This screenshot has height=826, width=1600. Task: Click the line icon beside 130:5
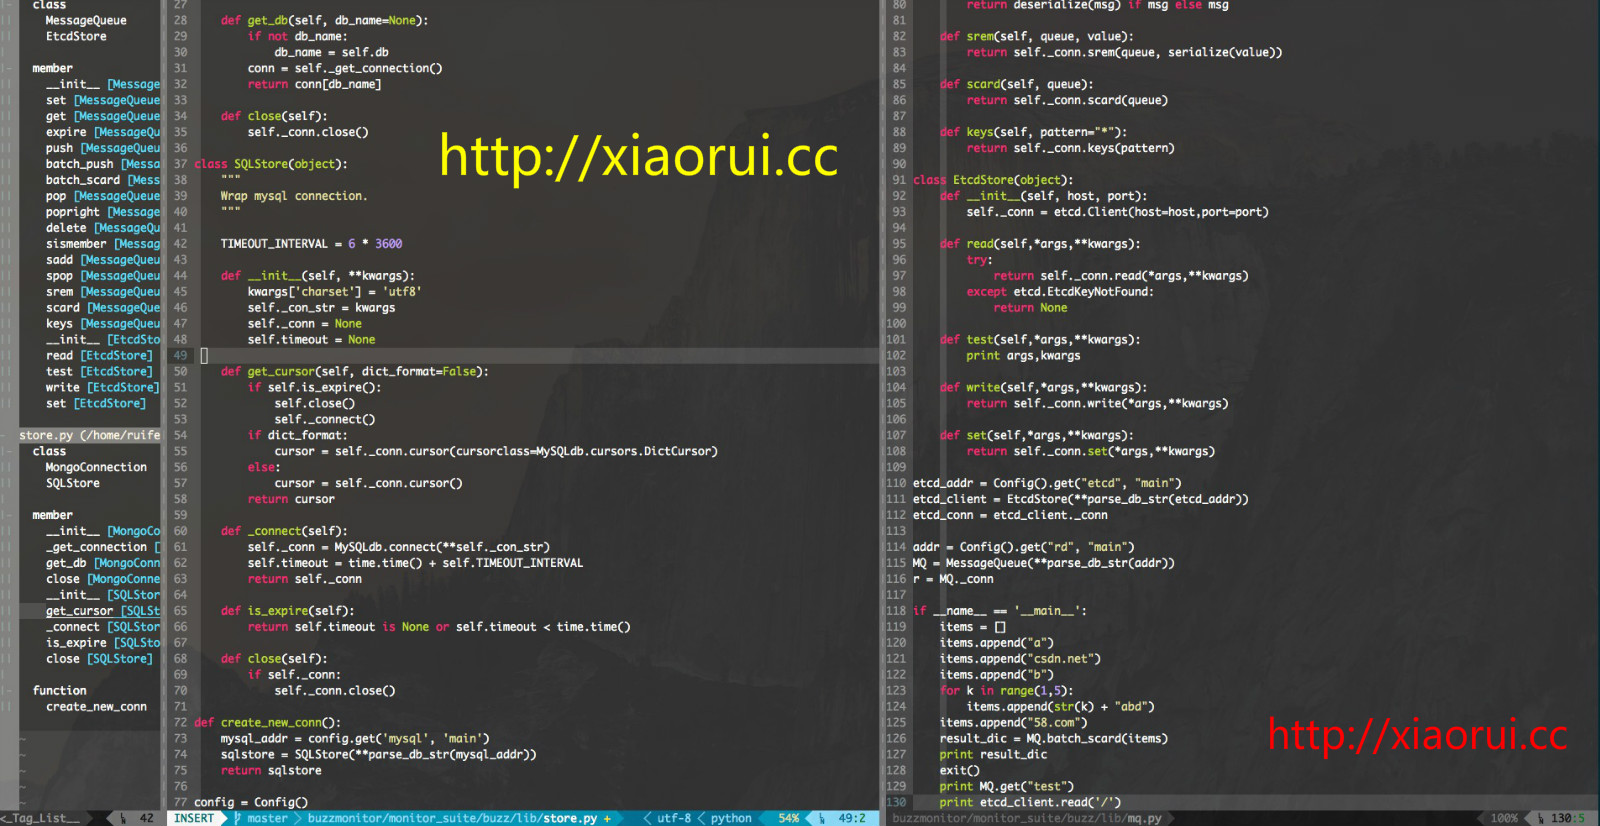[x=1540, y=818]
